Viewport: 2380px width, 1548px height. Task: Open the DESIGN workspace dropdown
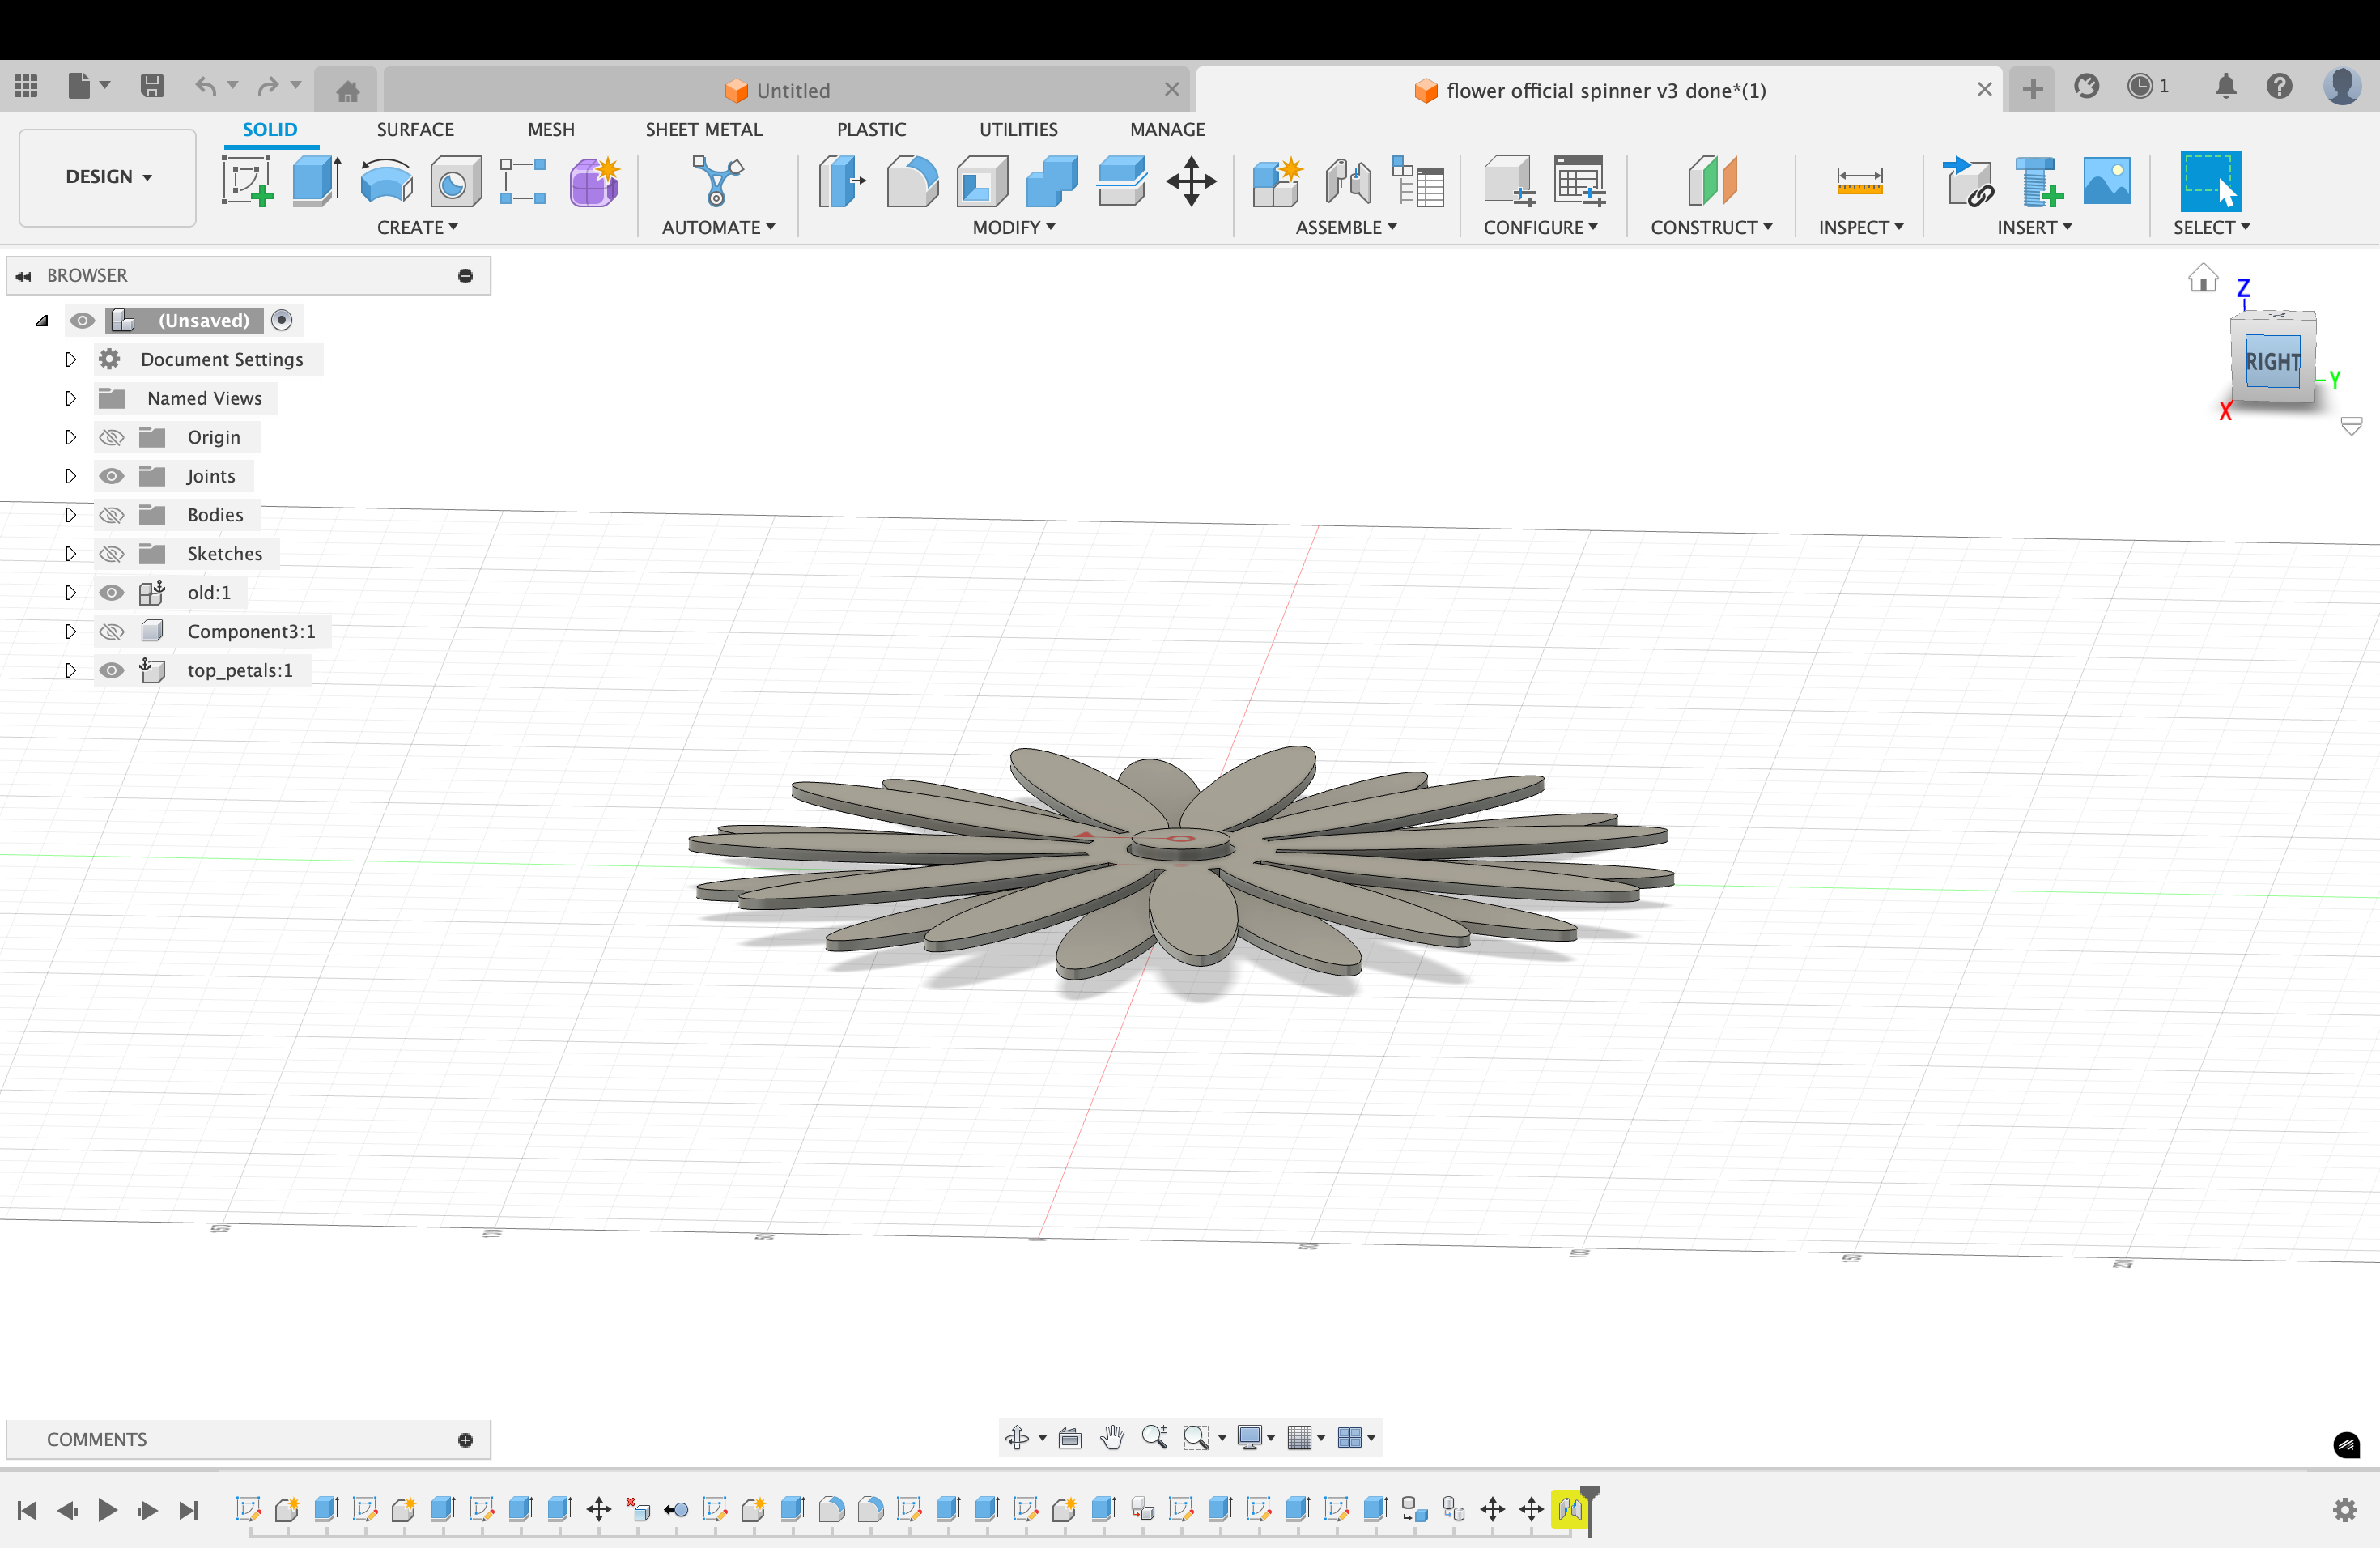point(108,177)
